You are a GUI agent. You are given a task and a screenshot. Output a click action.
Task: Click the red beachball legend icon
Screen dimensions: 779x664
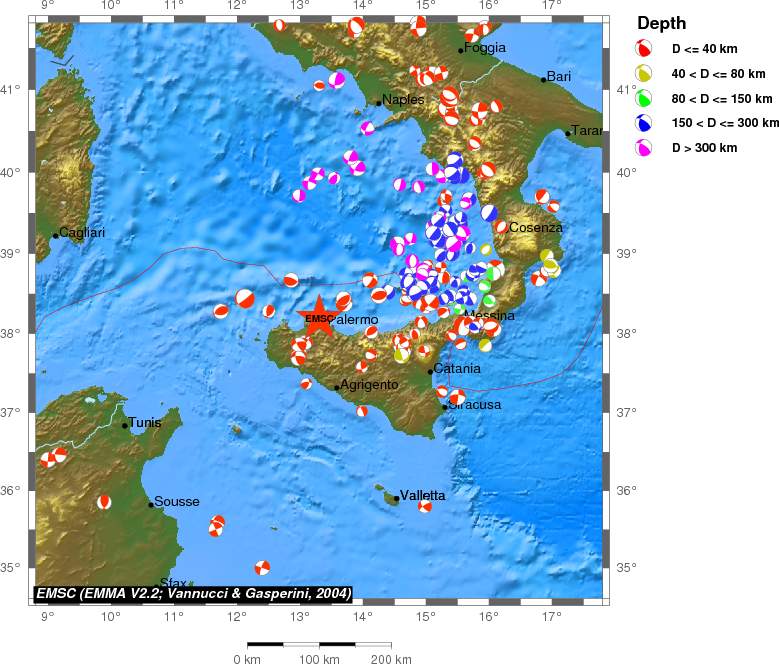[645, 48]
